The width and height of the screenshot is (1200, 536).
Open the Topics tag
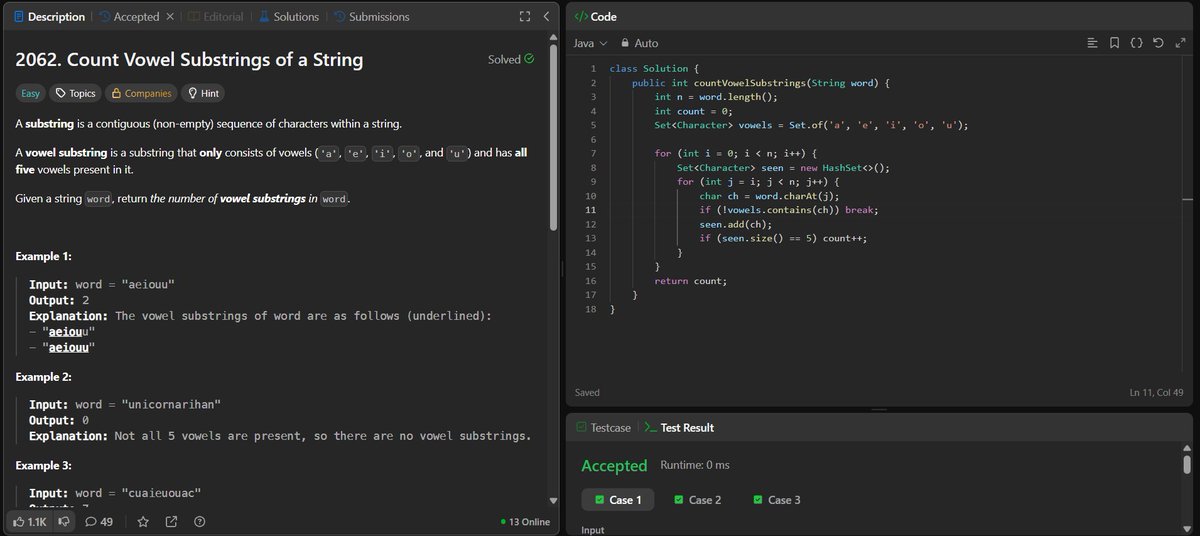tap(76, 93)
